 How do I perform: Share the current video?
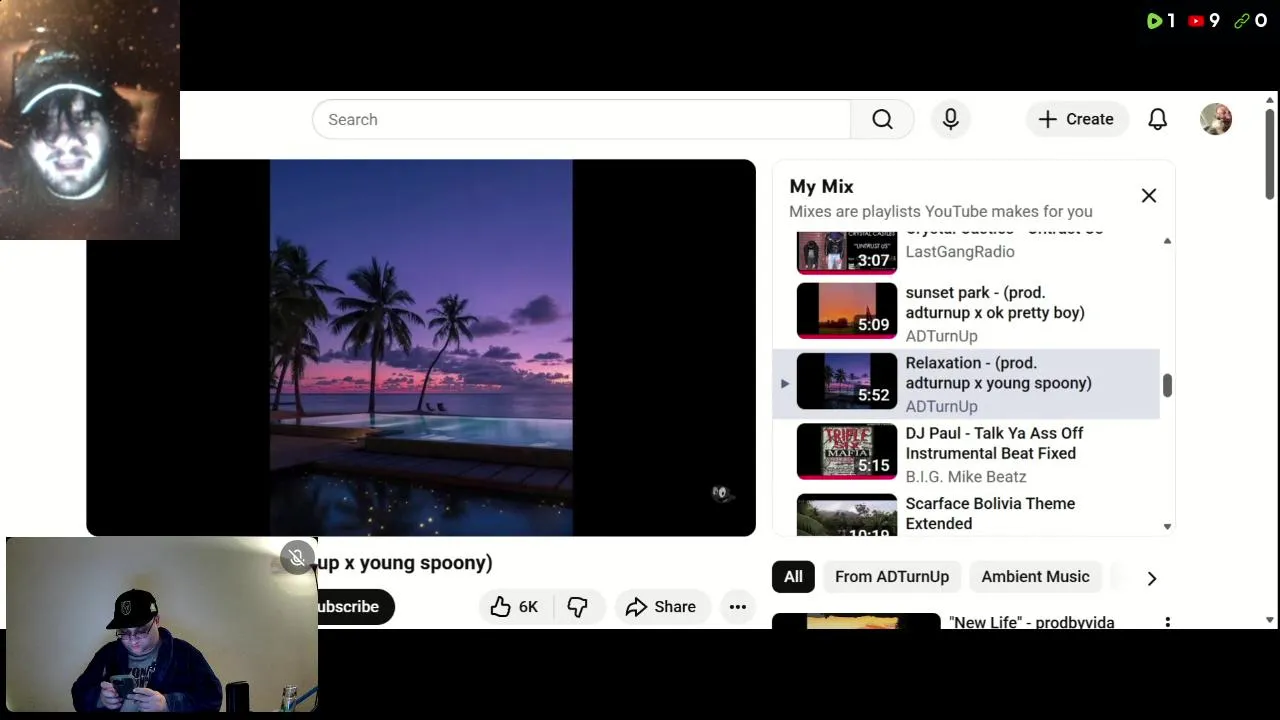(x=661, y=607)
